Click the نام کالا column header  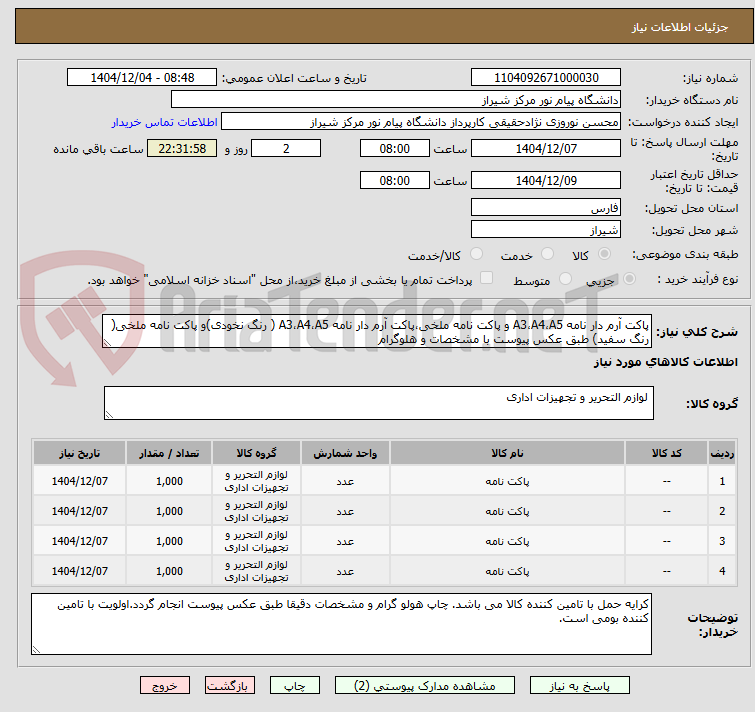[x=507, y=453]
